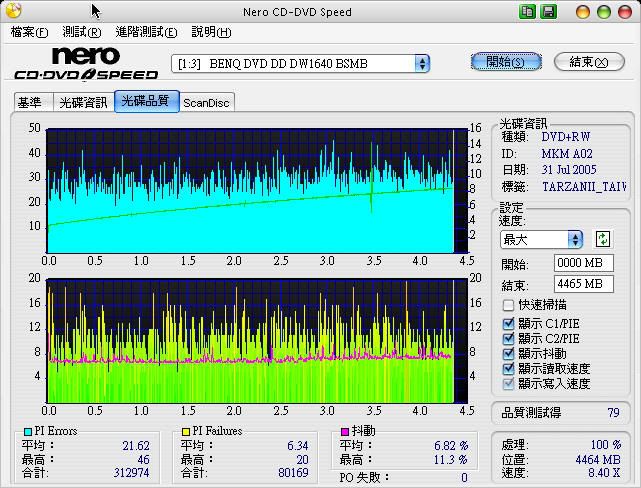Click the Nero disc icon in title bar
Image resolution: width=641 pixels, height=488 pixels.
click(x=13, y=11)
